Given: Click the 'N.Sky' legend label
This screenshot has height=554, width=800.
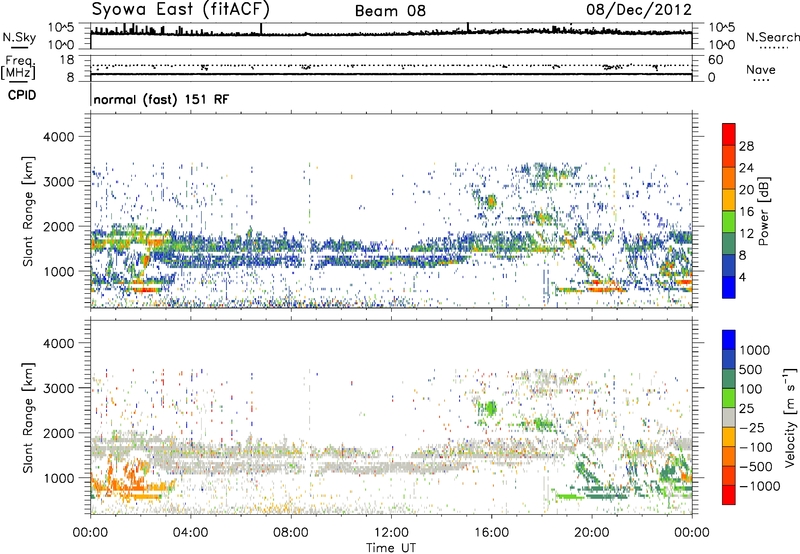Looking at the screenshot, I should [x=19, y=37].
